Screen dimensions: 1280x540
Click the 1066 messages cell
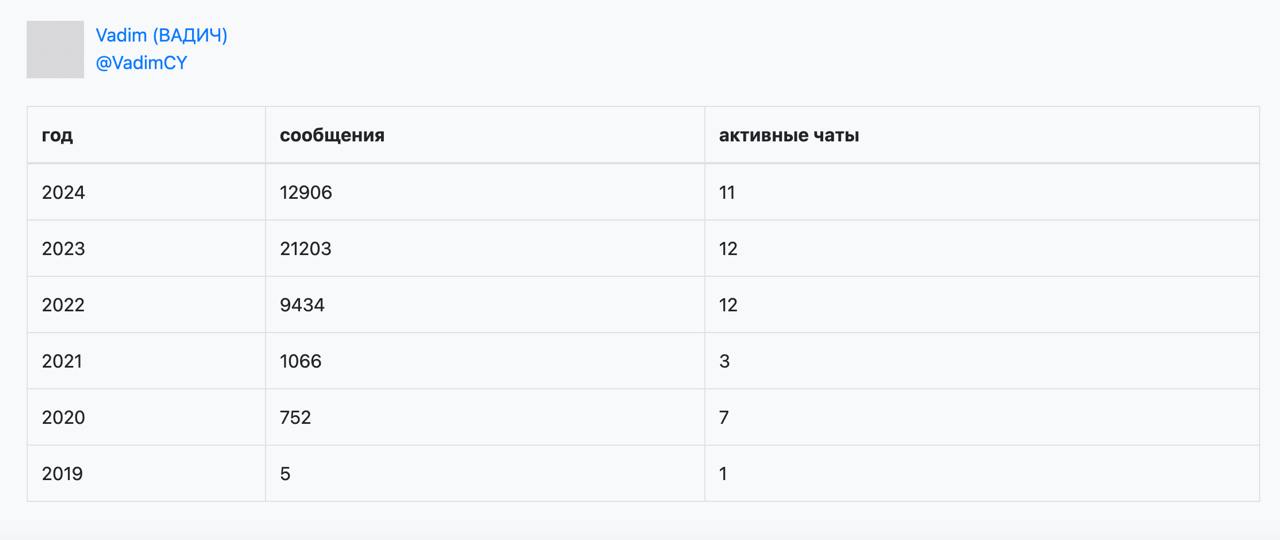[301, 361]
